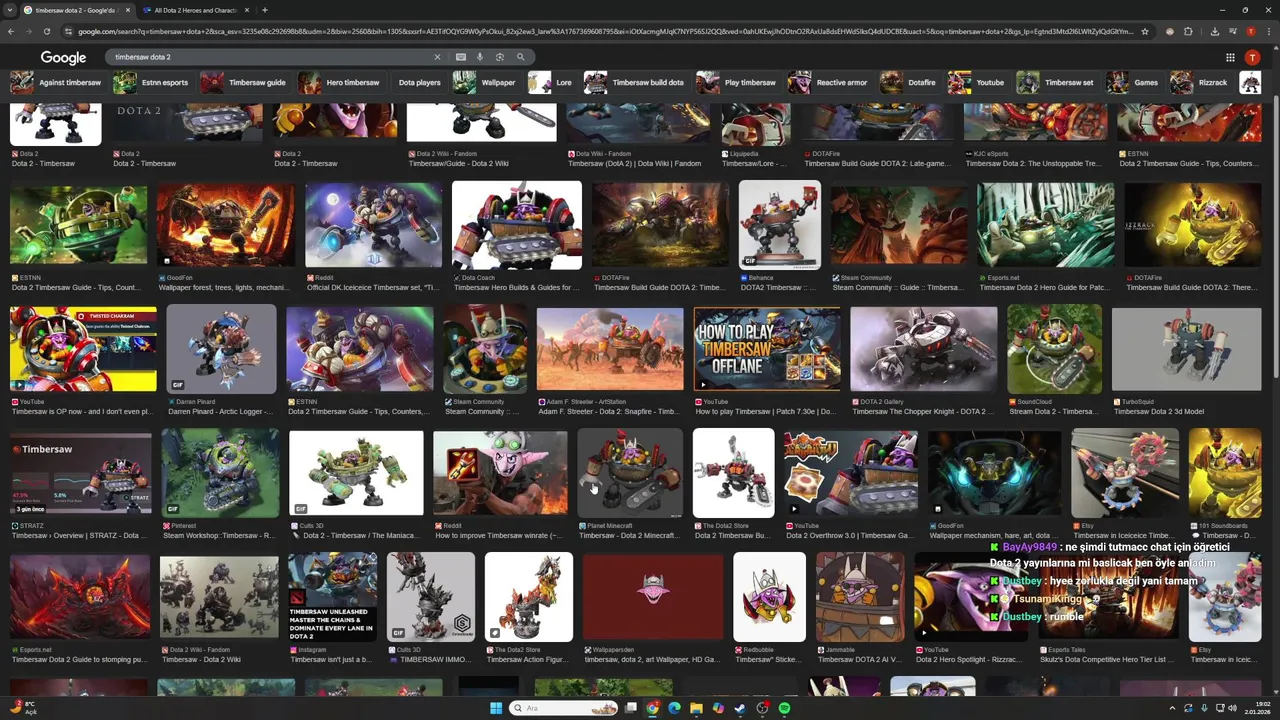
Task: Open Steam from the taskbar
Action: [x=740, y=708]
